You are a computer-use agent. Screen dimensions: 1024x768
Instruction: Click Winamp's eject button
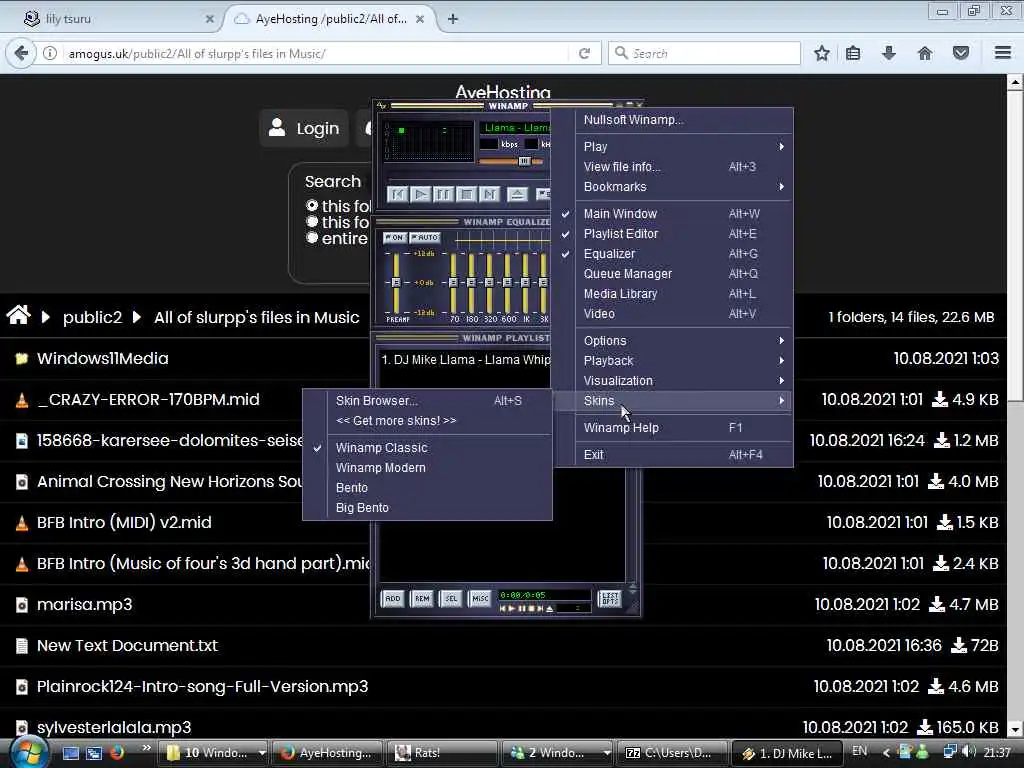point(517,194)
